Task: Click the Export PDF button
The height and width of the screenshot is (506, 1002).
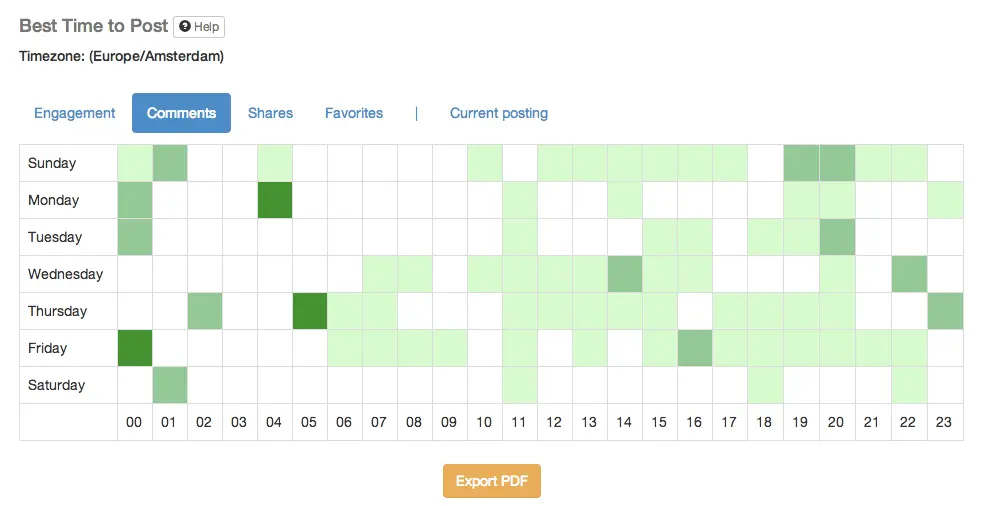Action: click(492, 481)
